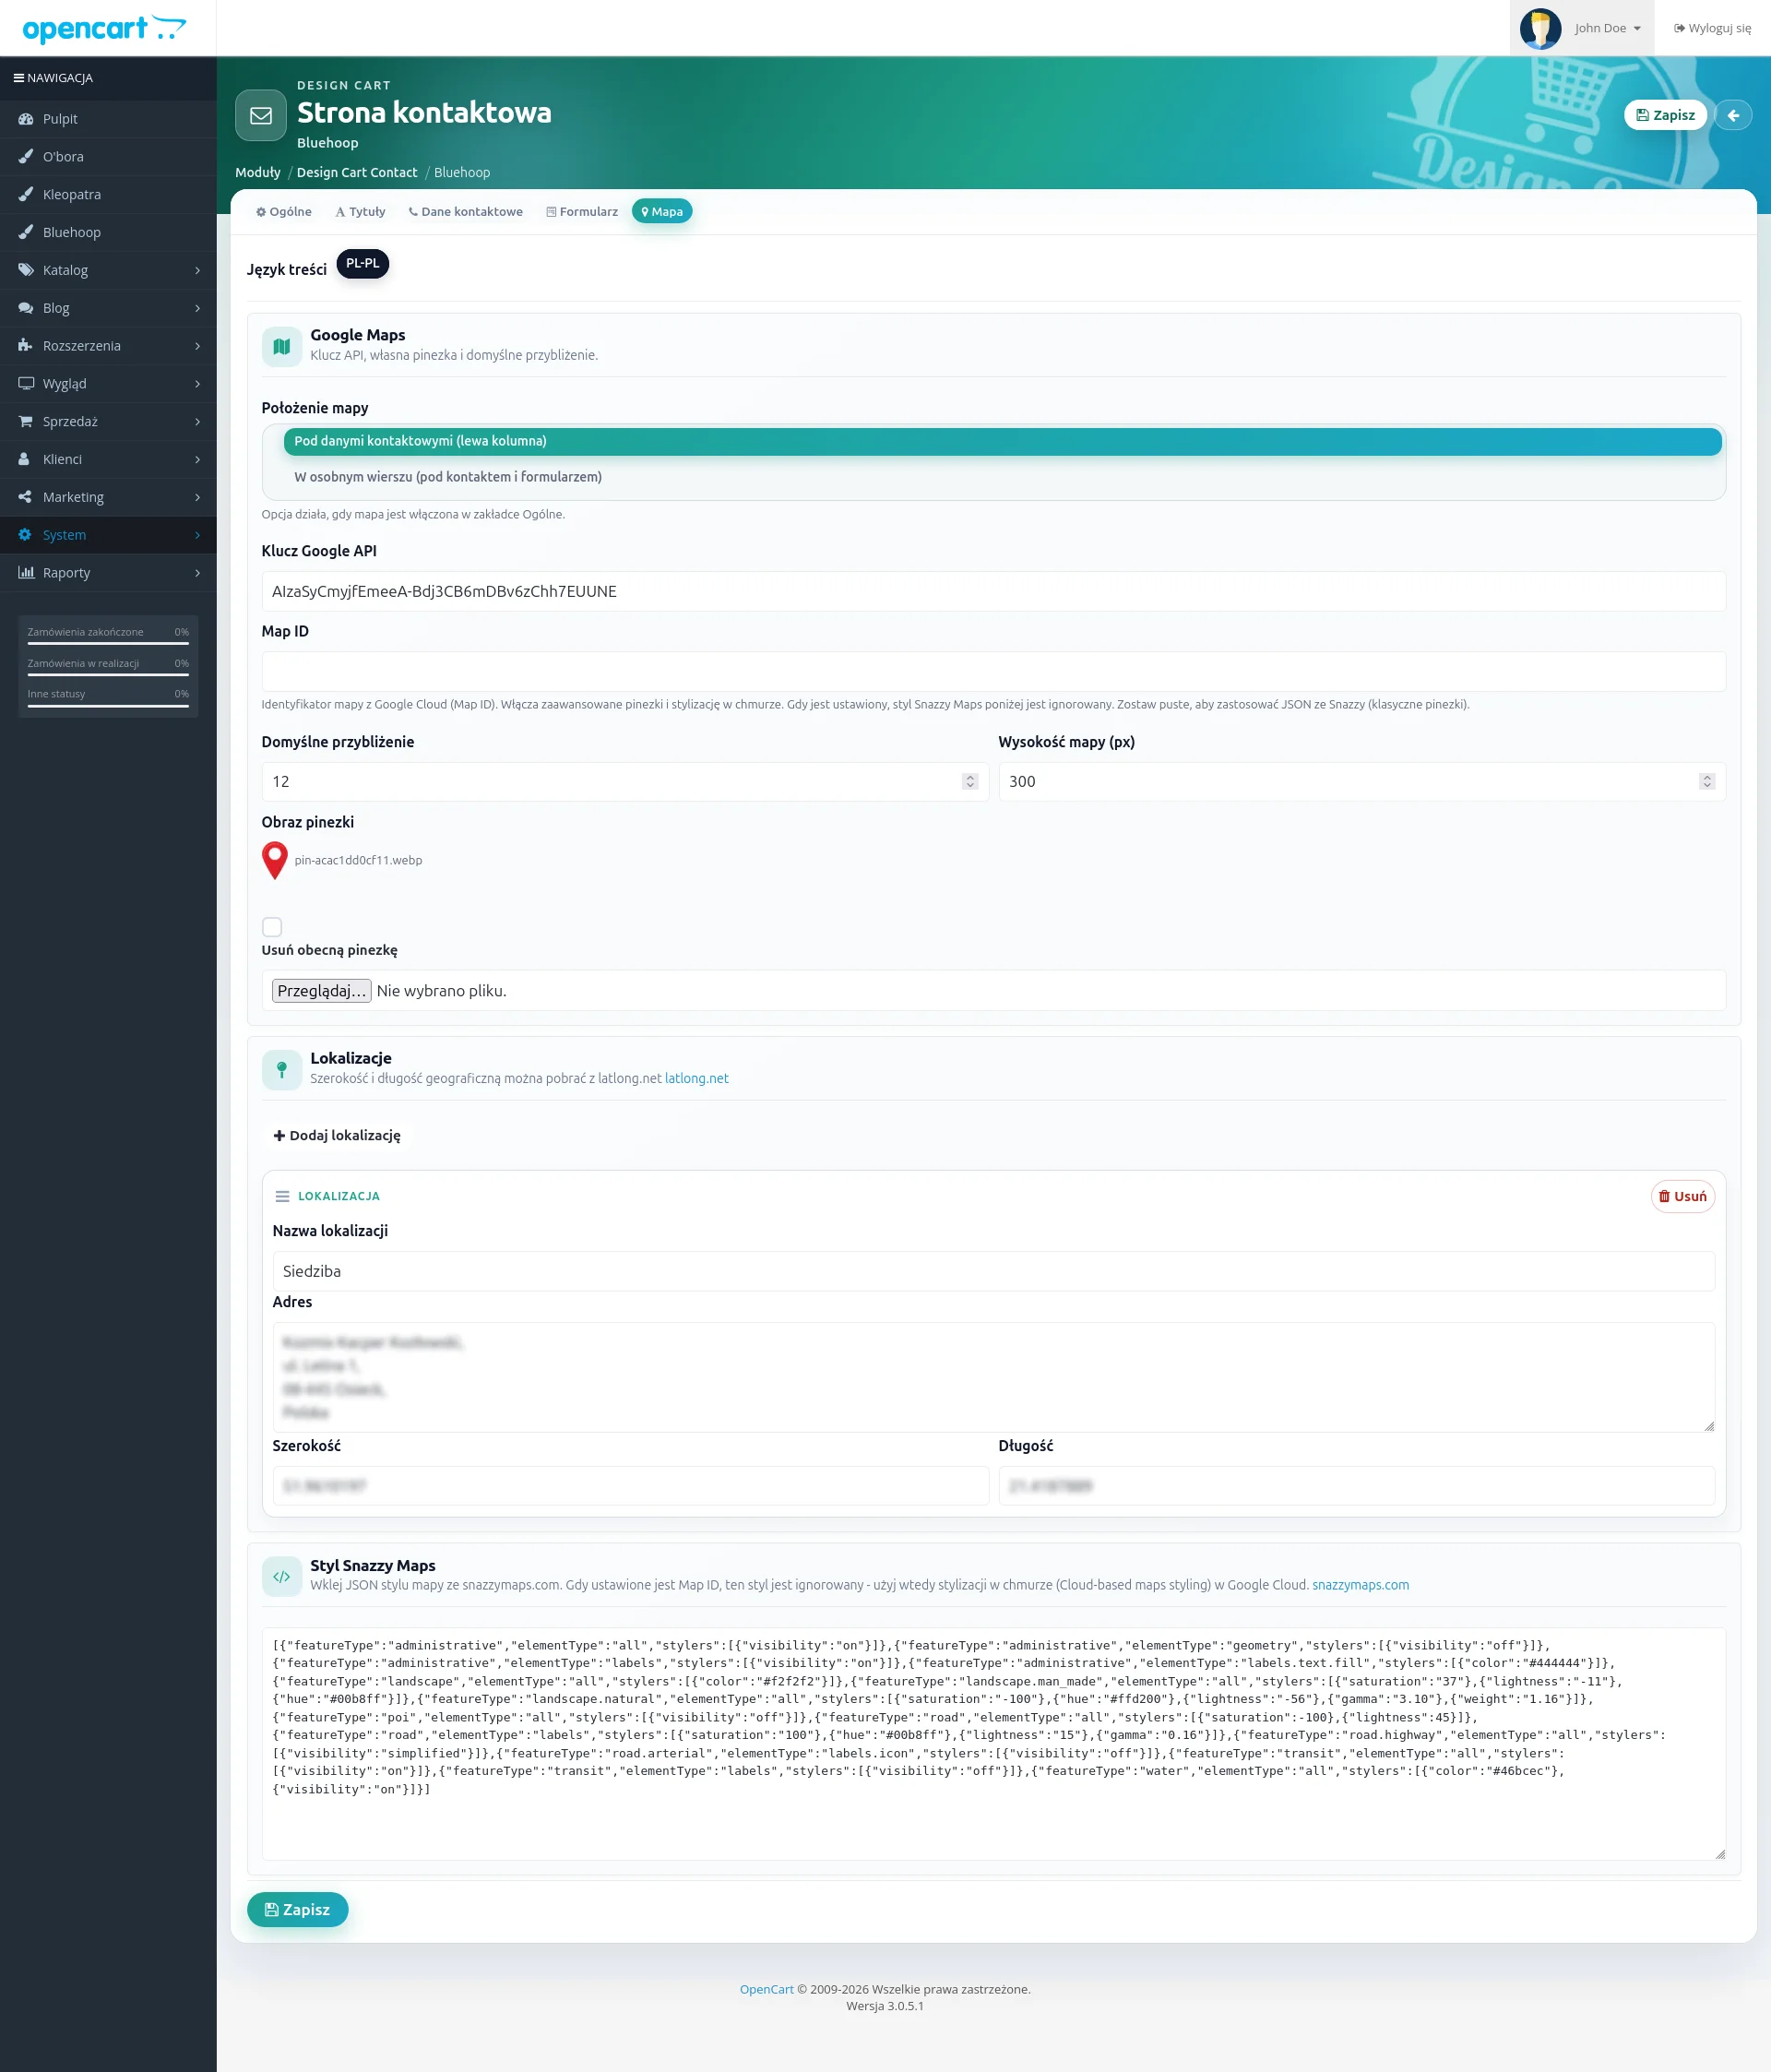The image size is (1771, 2072).
Task: Click the Bluehoop brush icon in the sidebar
Action: point(26,232)
